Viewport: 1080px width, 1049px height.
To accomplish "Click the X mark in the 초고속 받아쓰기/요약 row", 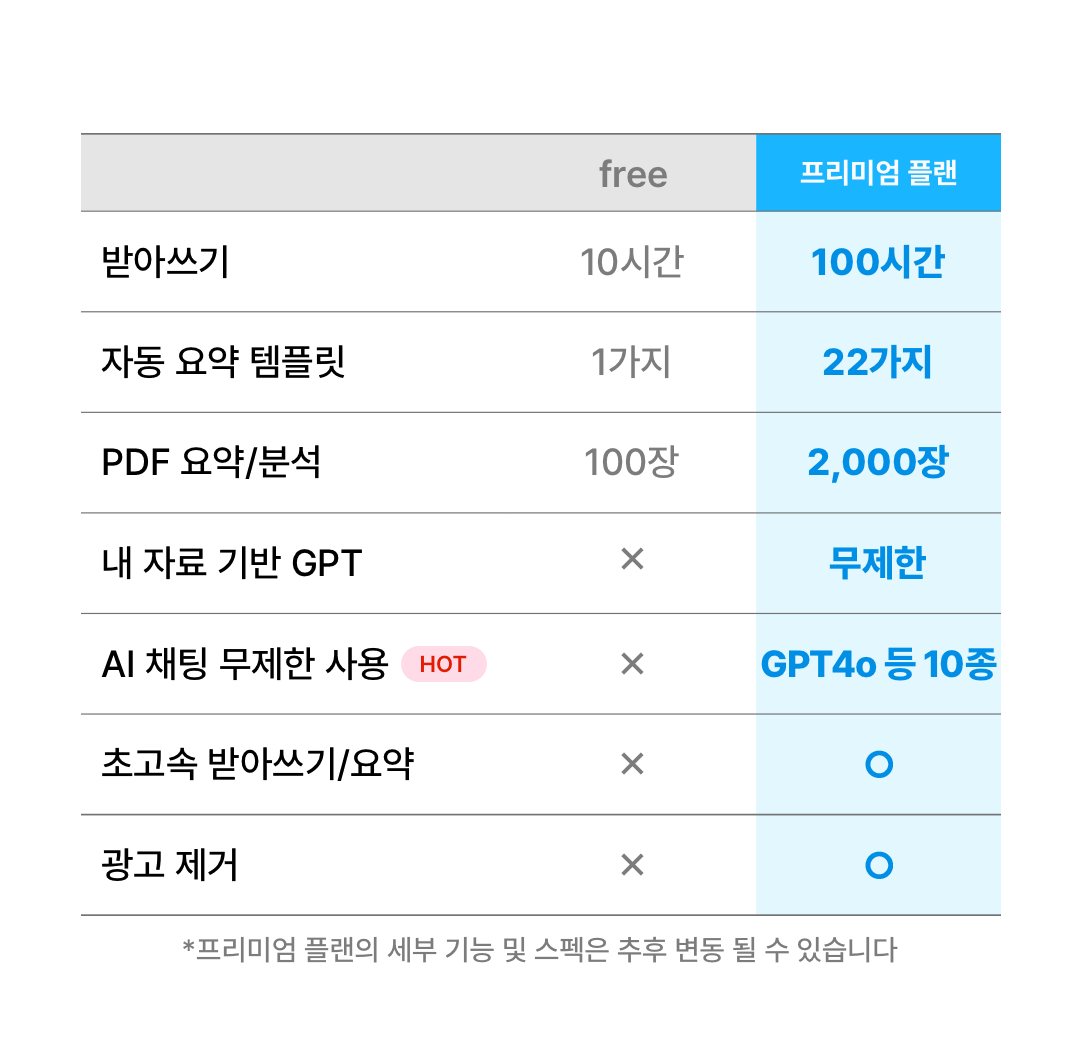I will pyautogui.click(x=632, y=764).
